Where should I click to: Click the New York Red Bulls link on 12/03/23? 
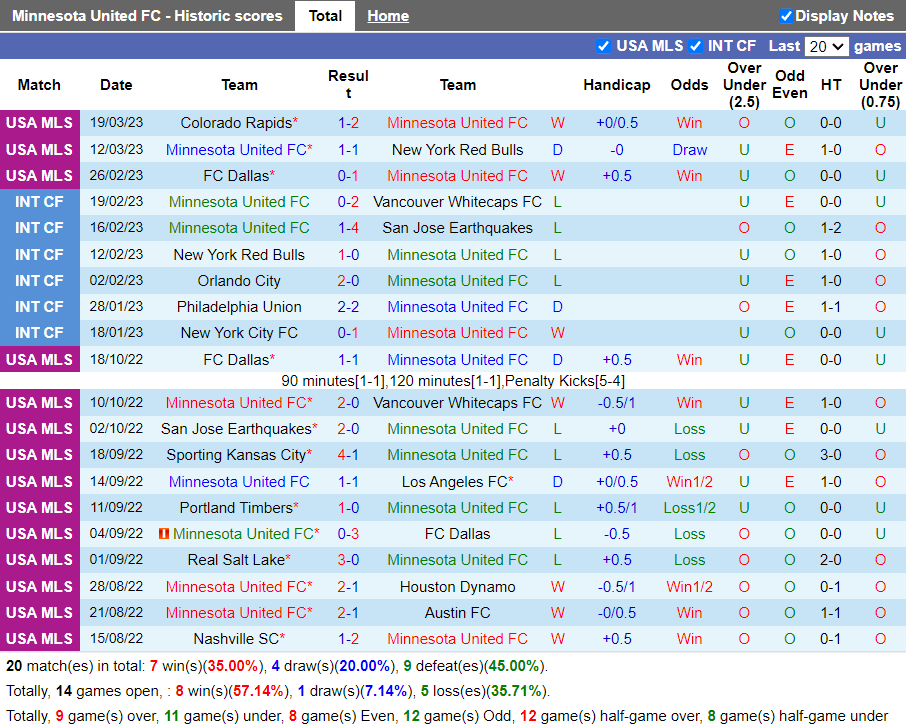(x=457, y=150)
